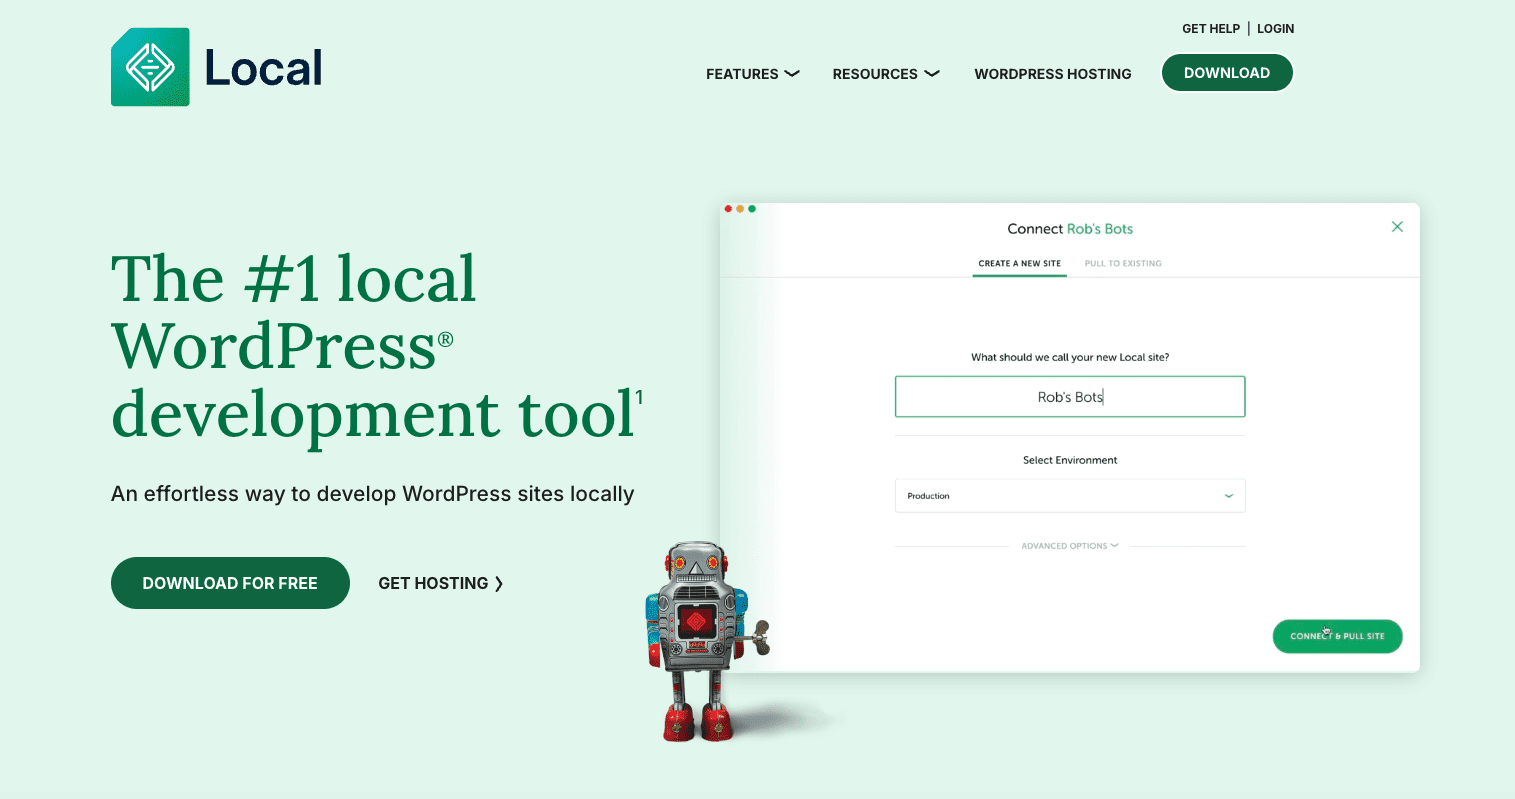Image resolution: width=1515 pixels, height=799 pixels.
Task: Click the footnote superscript 1 after 'tool'
Action: (x=640, y=397)
